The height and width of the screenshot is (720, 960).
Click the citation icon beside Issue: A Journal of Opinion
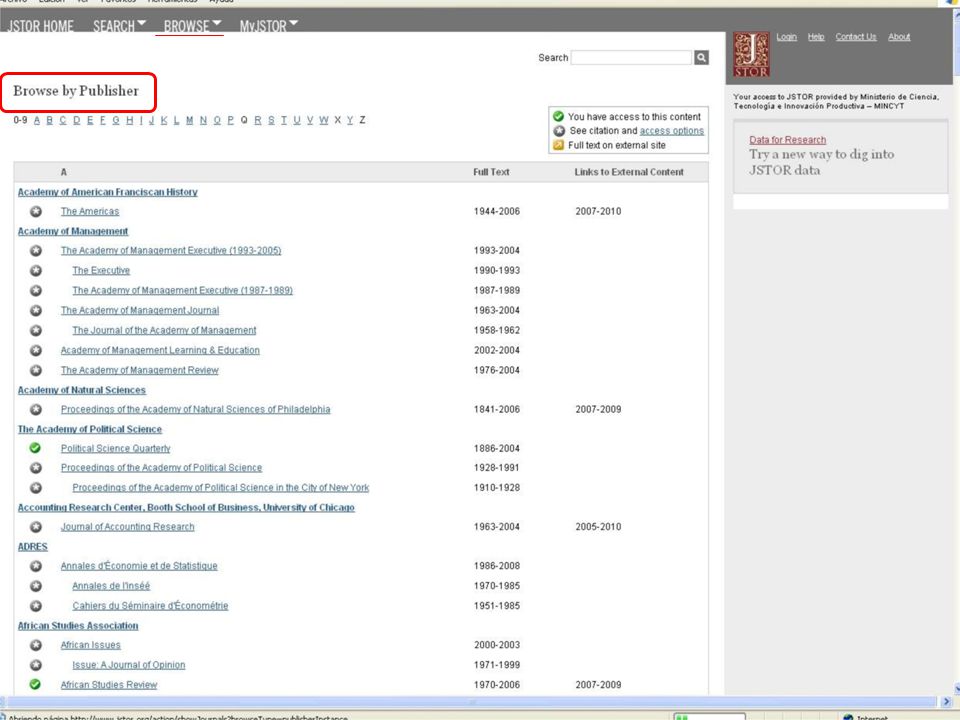[x=36, y=665]
